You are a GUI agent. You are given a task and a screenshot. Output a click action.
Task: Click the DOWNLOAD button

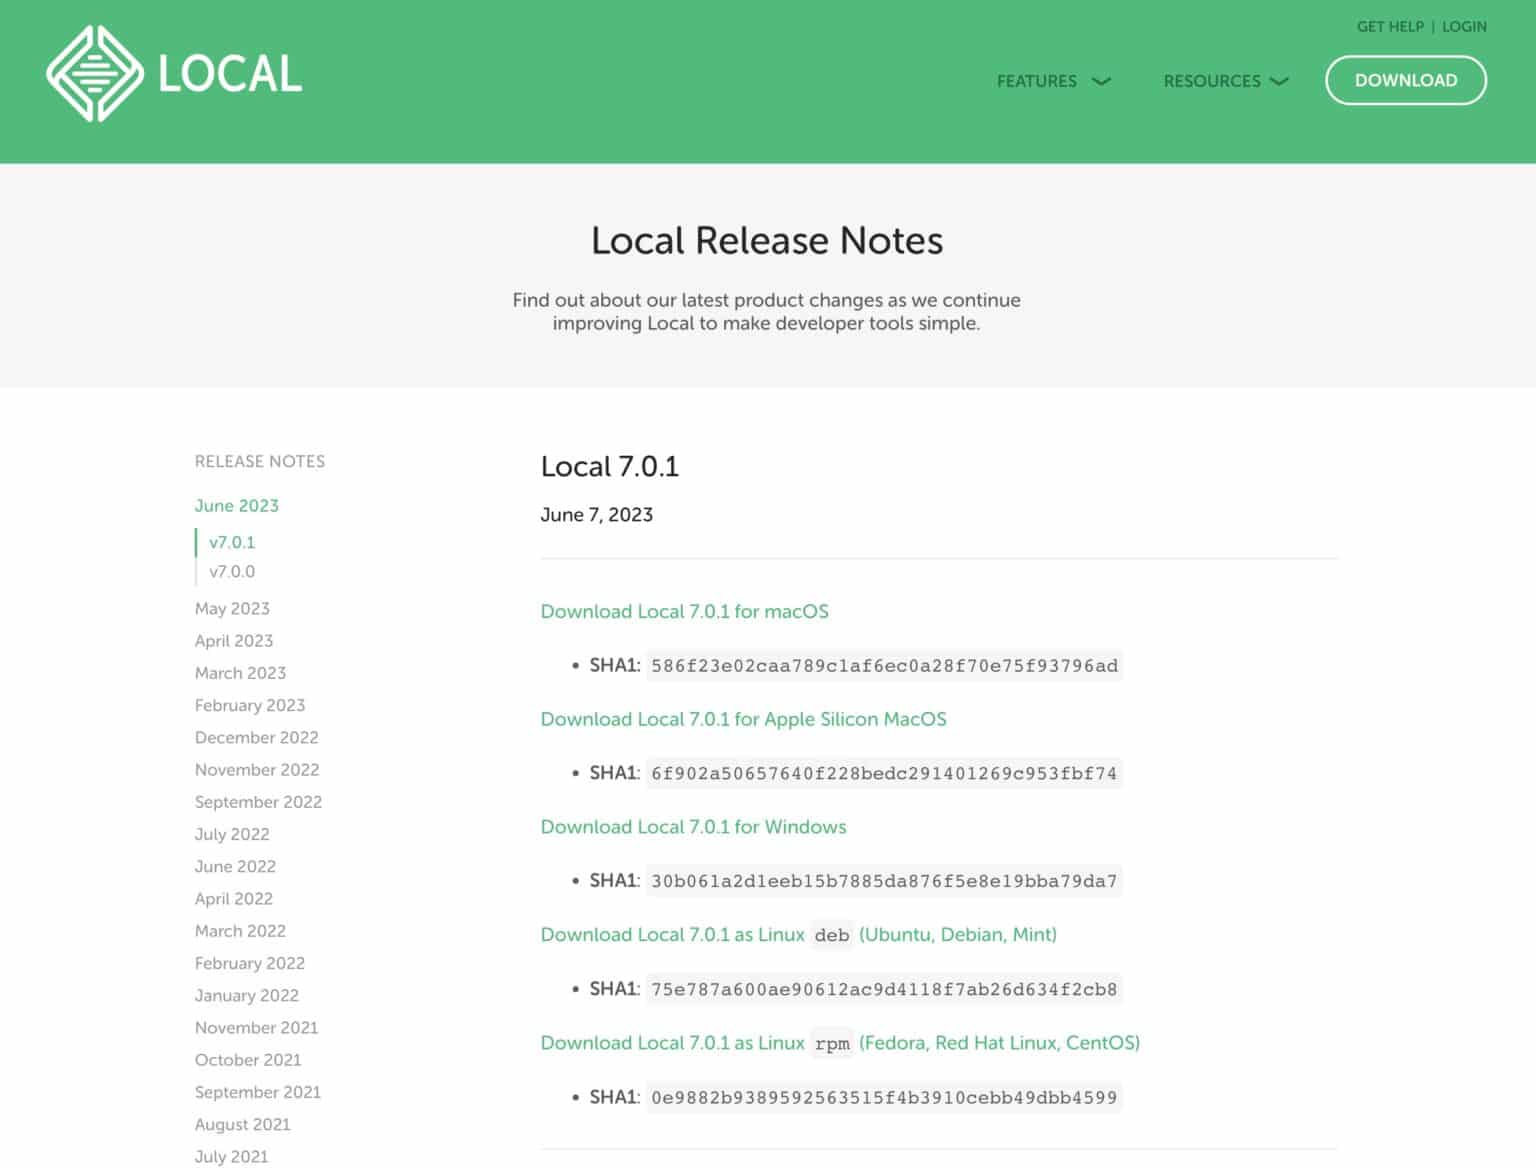tap(1405, 80)
